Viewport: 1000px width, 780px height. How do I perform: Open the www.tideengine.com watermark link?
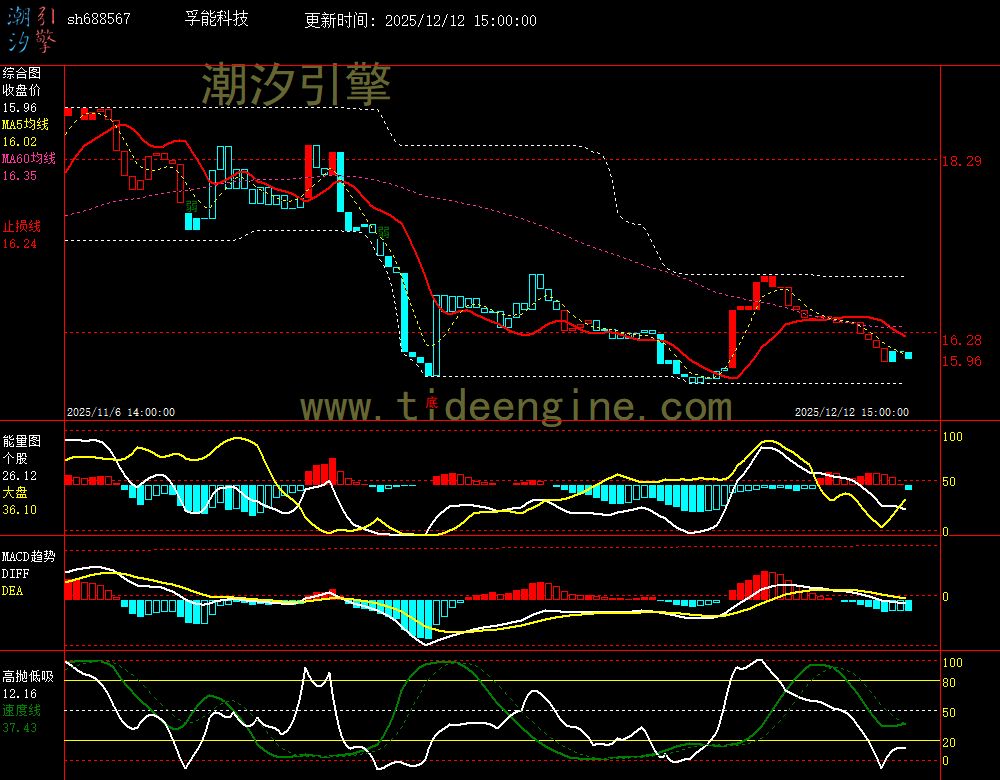(x=516, y=407)
